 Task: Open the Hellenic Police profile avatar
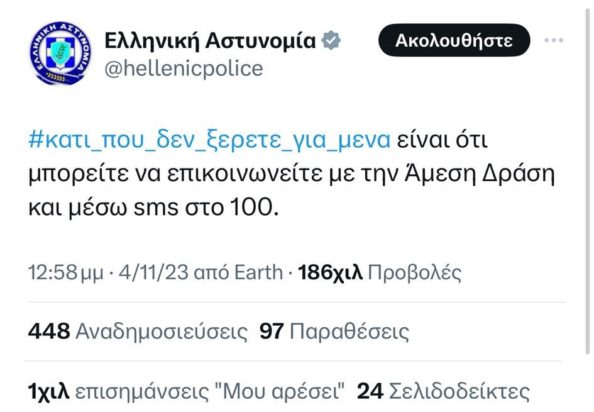(x=61, y=53)
